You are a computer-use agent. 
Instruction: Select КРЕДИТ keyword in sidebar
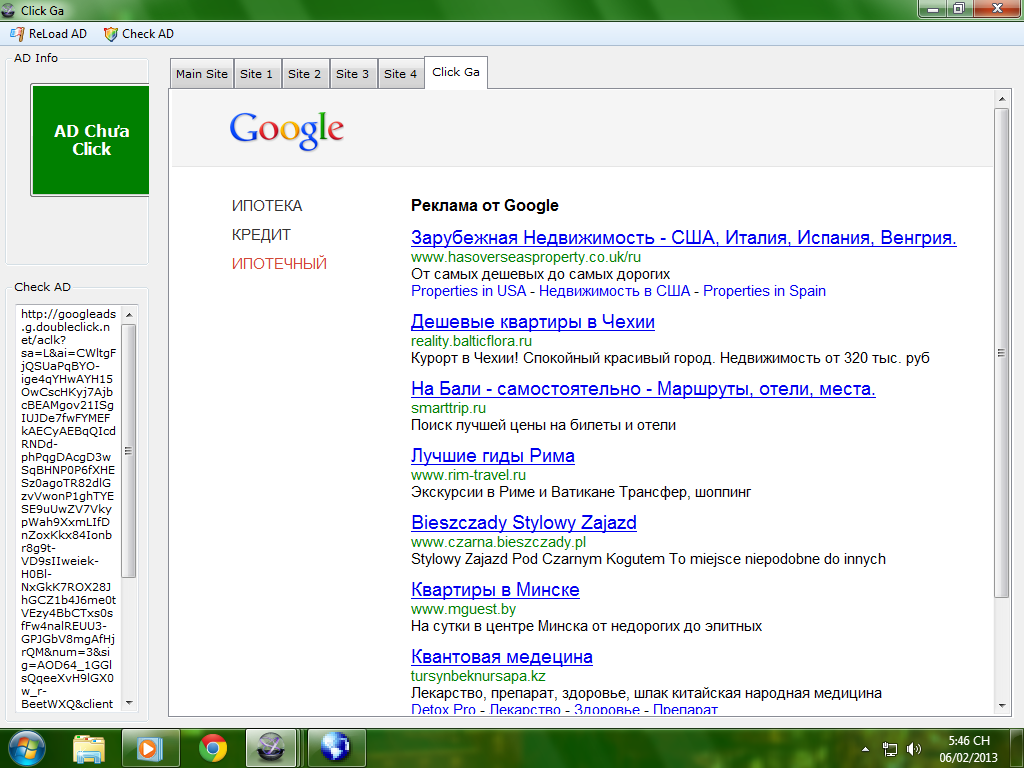261,234
